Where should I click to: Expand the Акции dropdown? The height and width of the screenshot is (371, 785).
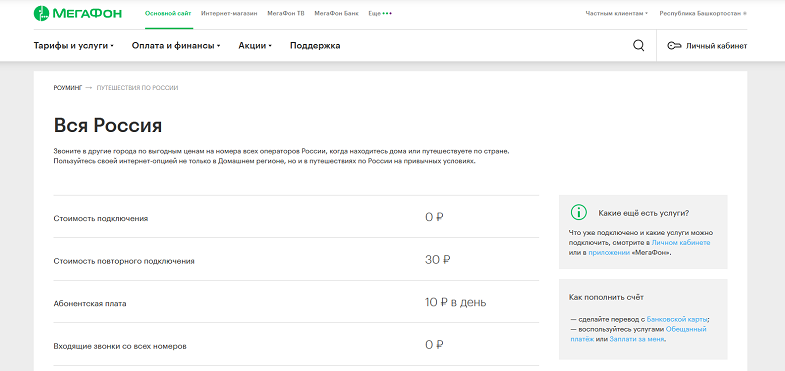click(255, 46)
